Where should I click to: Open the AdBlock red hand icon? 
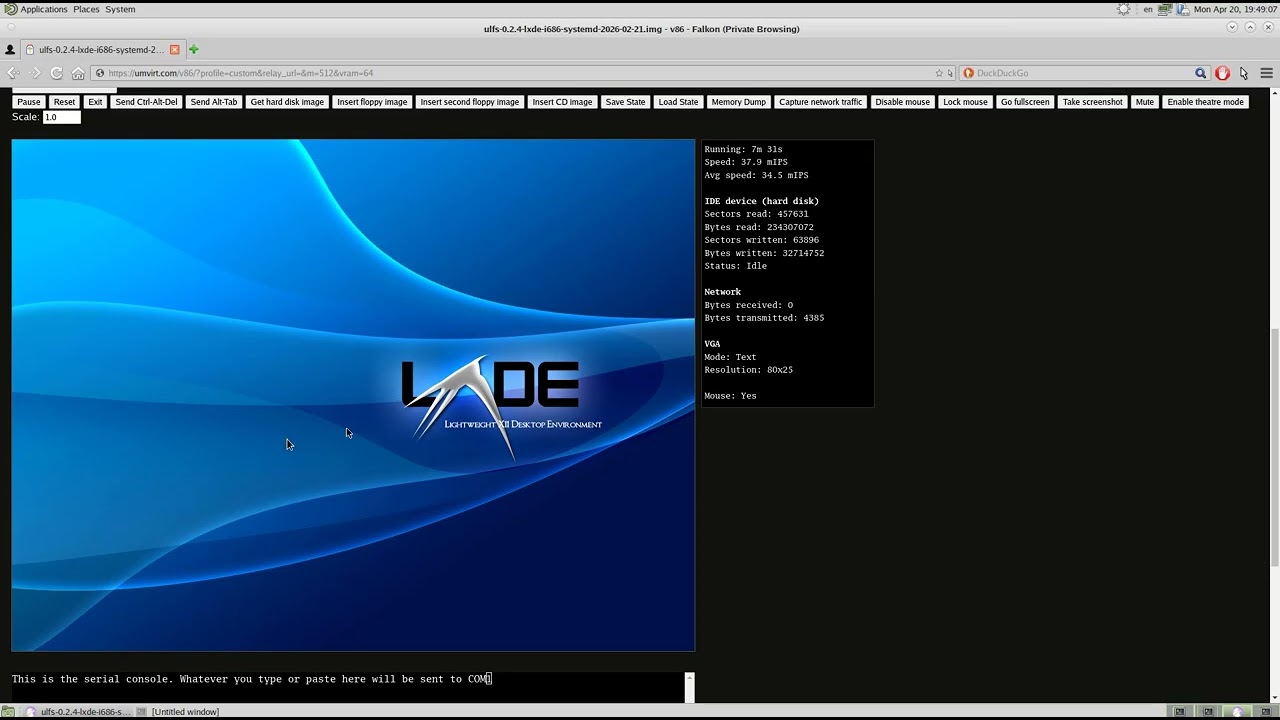click(x=1222, y=73)
